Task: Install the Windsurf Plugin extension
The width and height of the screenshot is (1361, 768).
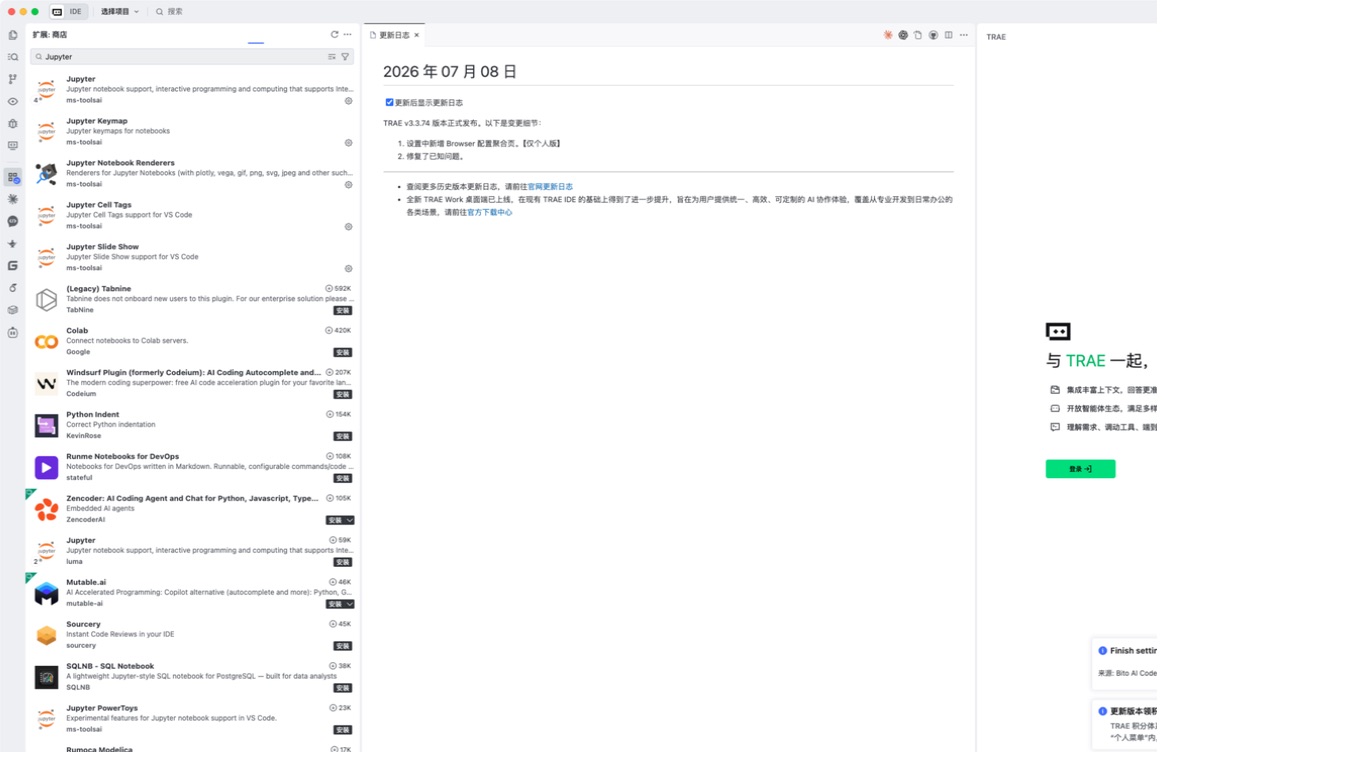Action: click(x=343, y=395)
